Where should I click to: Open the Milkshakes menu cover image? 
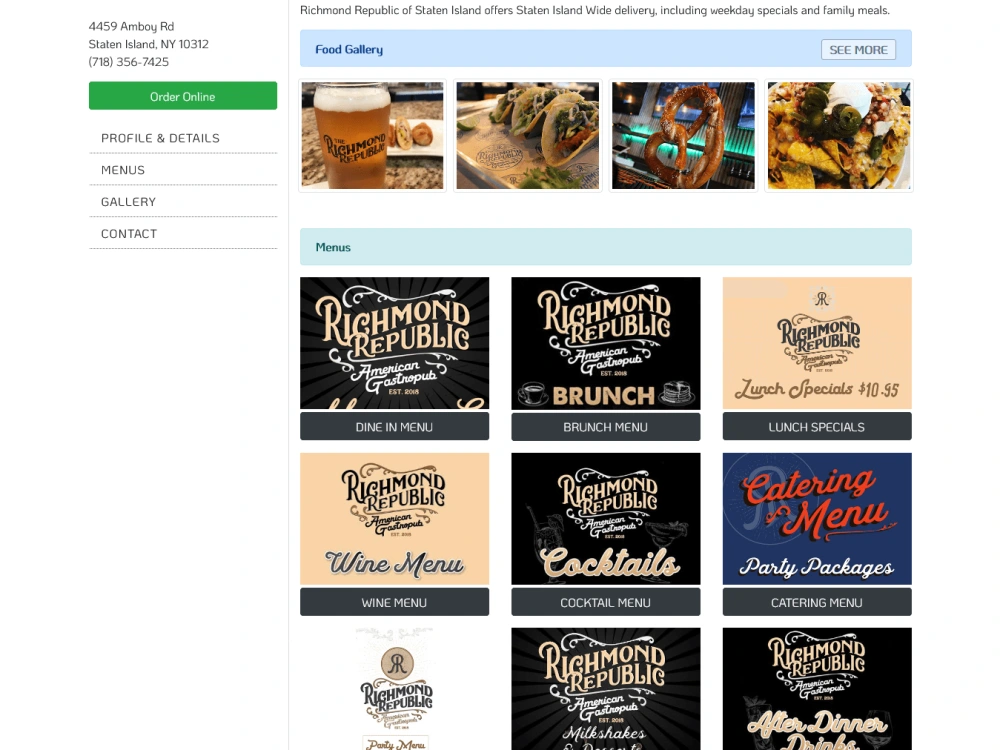click(x=605, y=689)
